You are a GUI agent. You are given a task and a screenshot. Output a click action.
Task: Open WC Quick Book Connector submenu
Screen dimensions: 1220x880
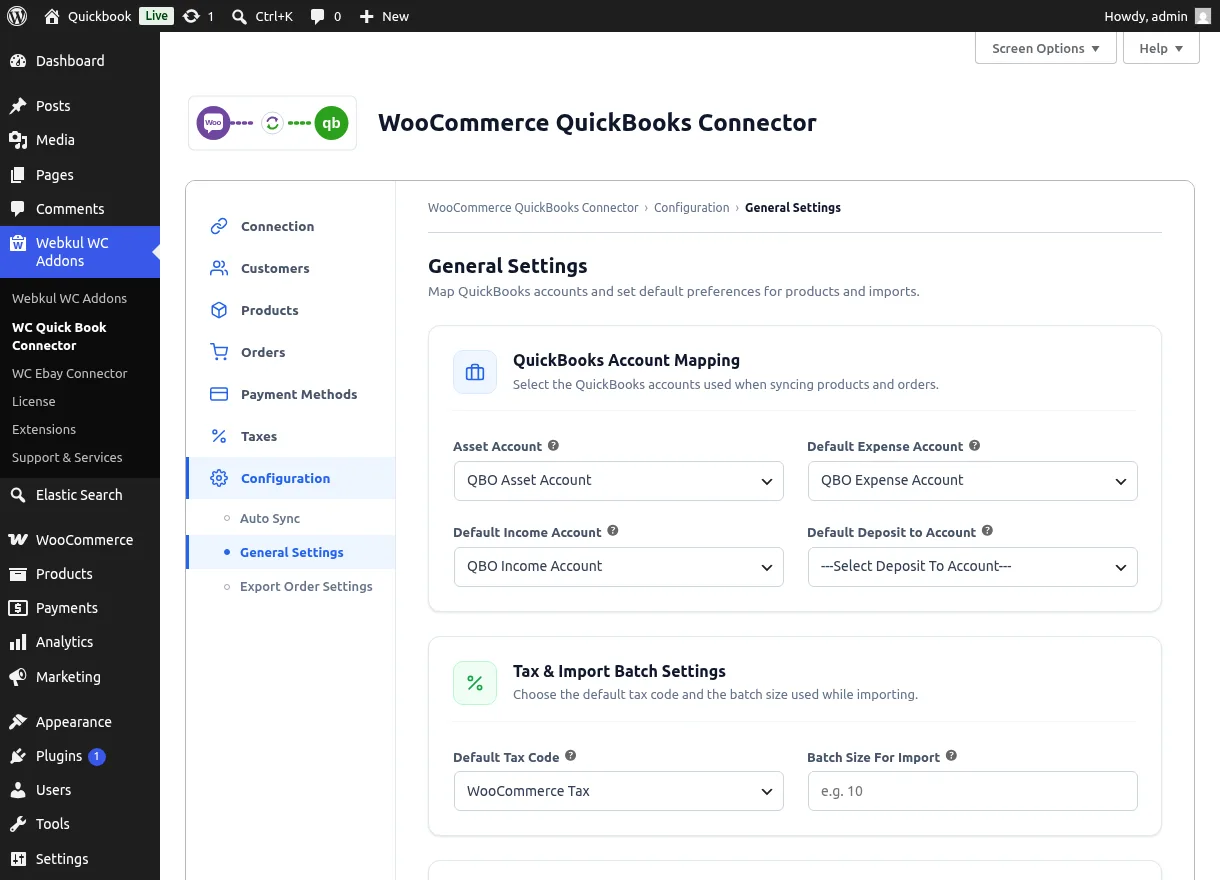(59, 336)
